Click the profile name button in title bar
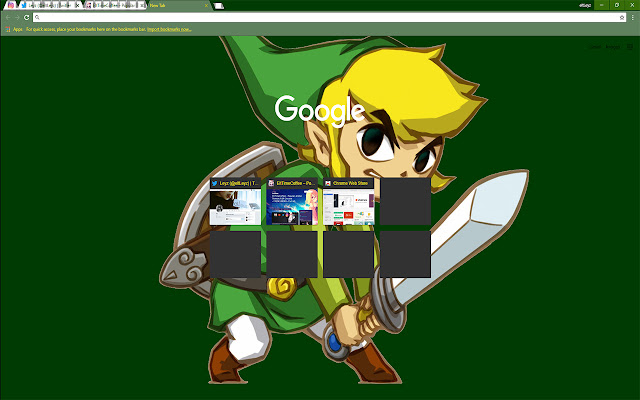 584,5
